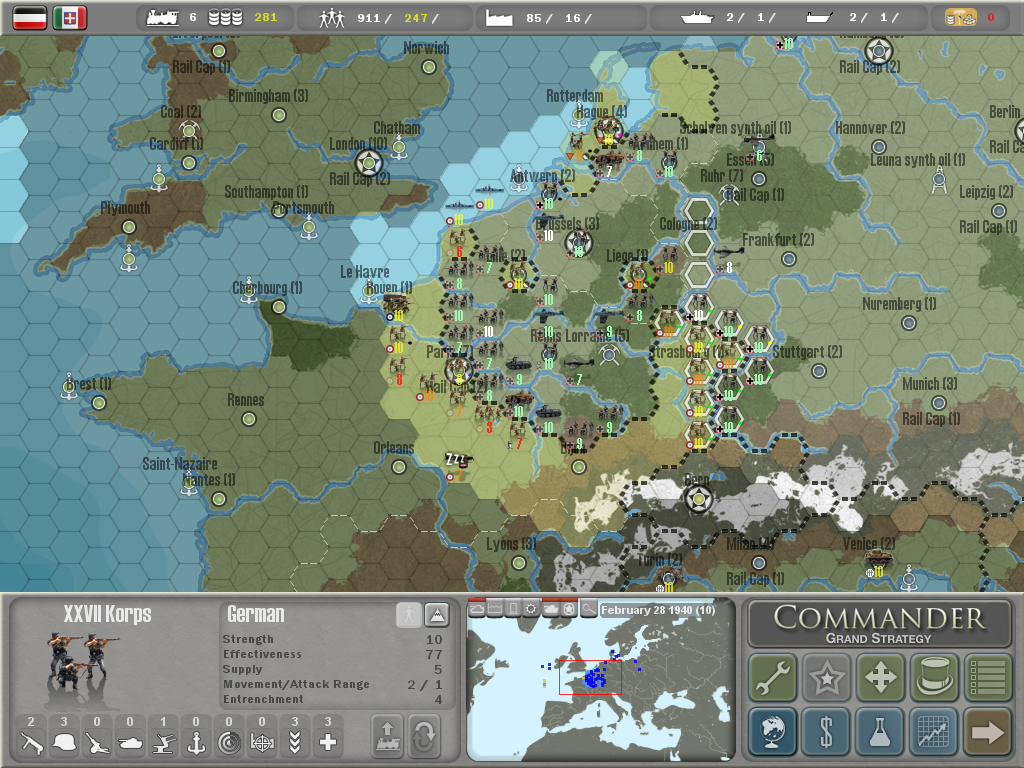Click the Lyons city marker
1024x768 pixels.
click(519, 562)
